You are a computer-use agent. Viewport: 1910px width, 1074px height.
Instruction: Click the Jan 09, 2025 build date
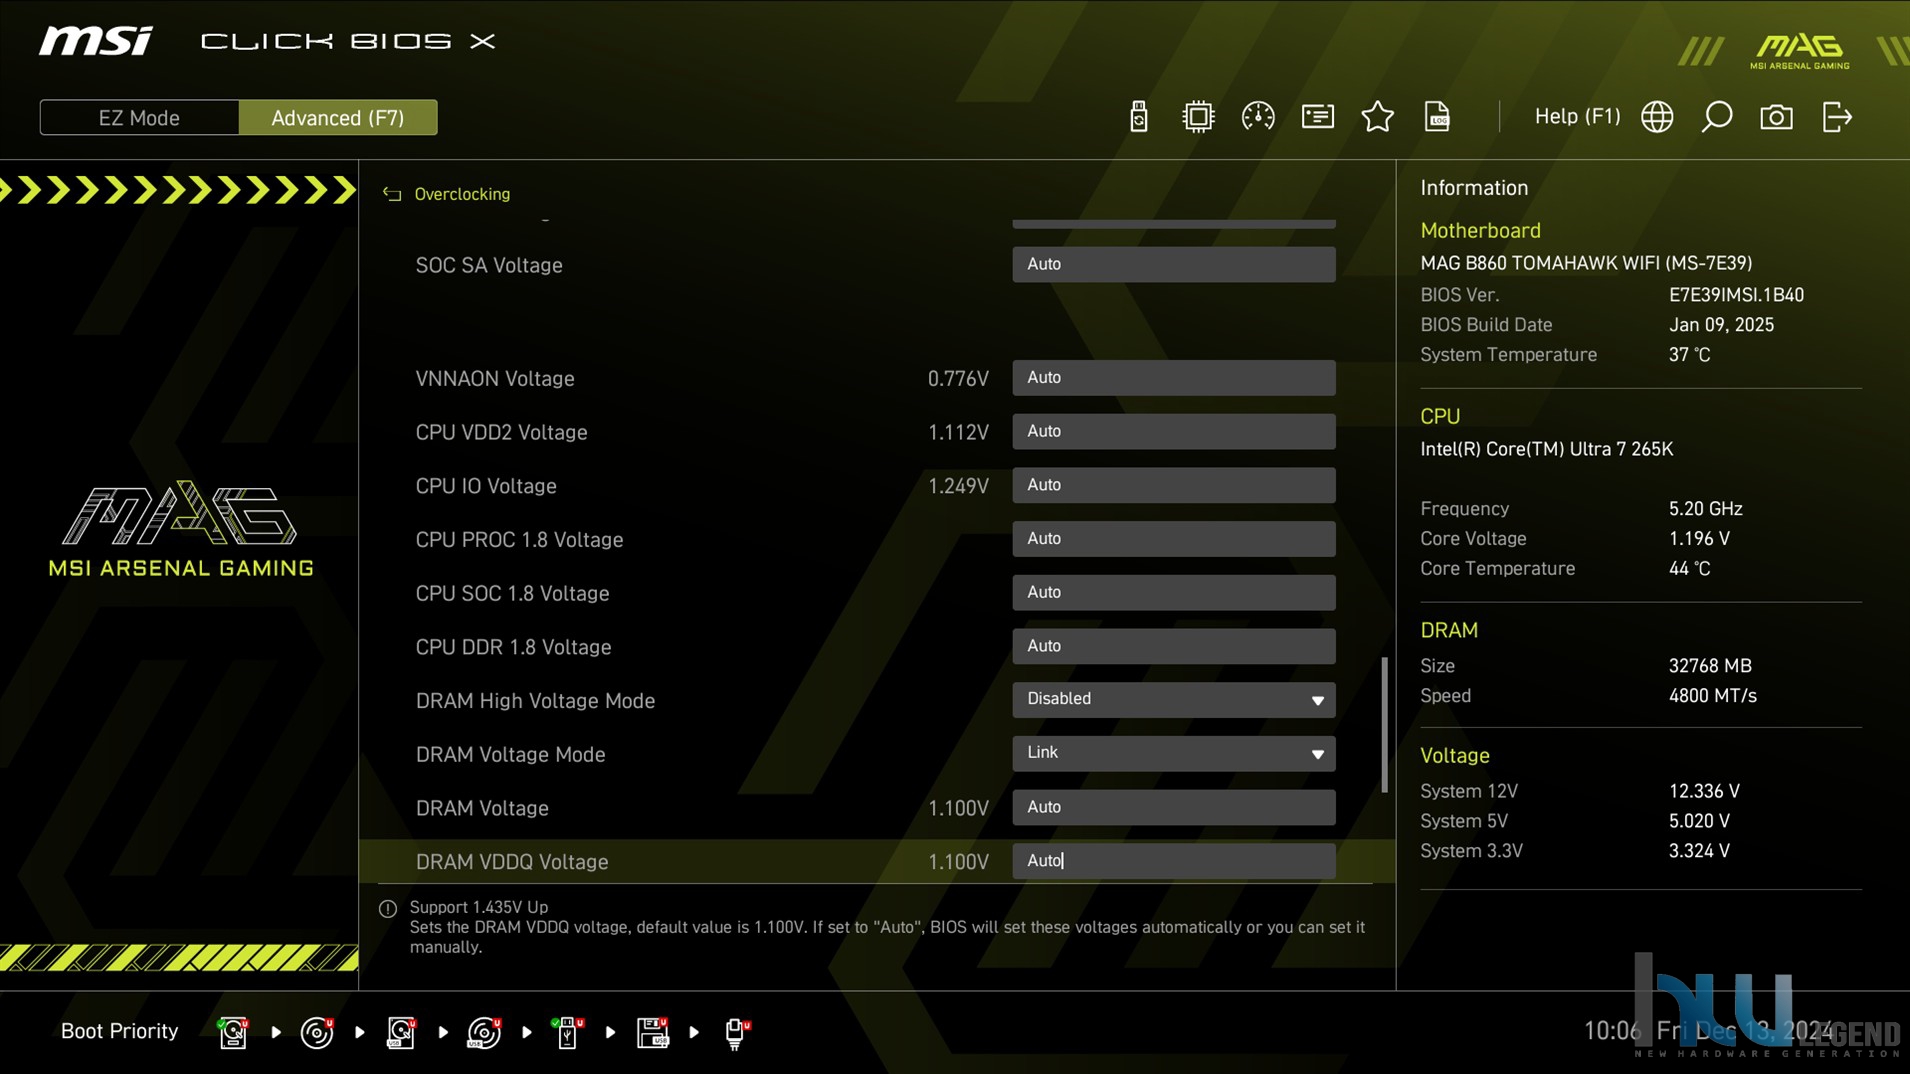pos(1721,325)
